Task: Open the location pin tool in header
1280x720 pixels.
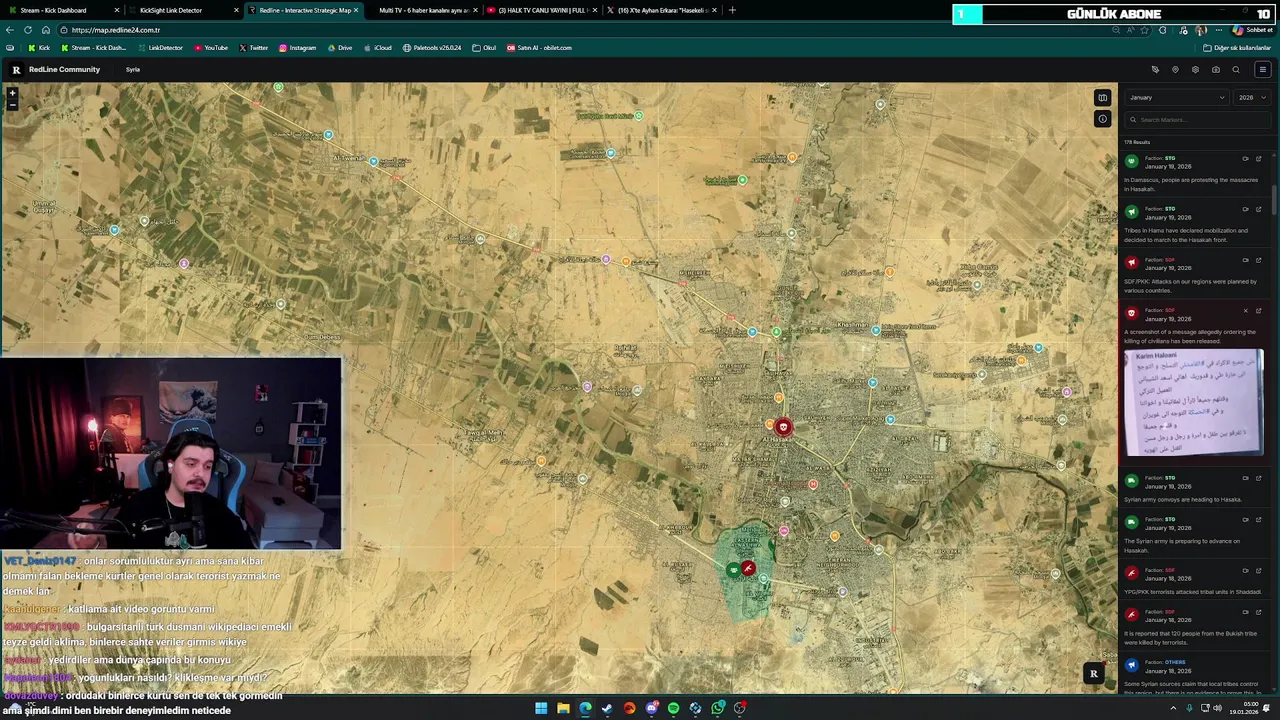Action: (x=1175, y=70)
